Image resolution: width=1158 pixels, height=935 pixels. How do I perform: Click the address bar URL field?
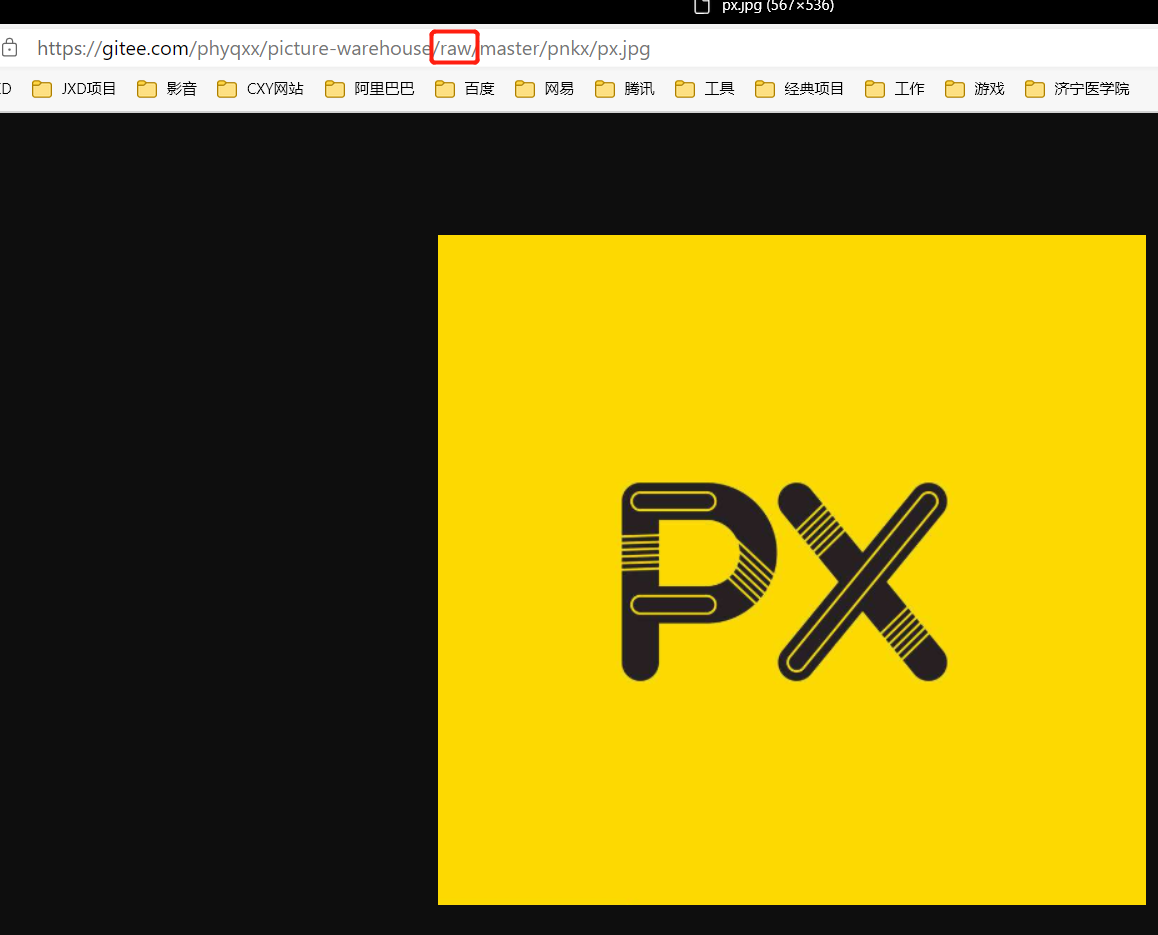click(x=343, y=49)
